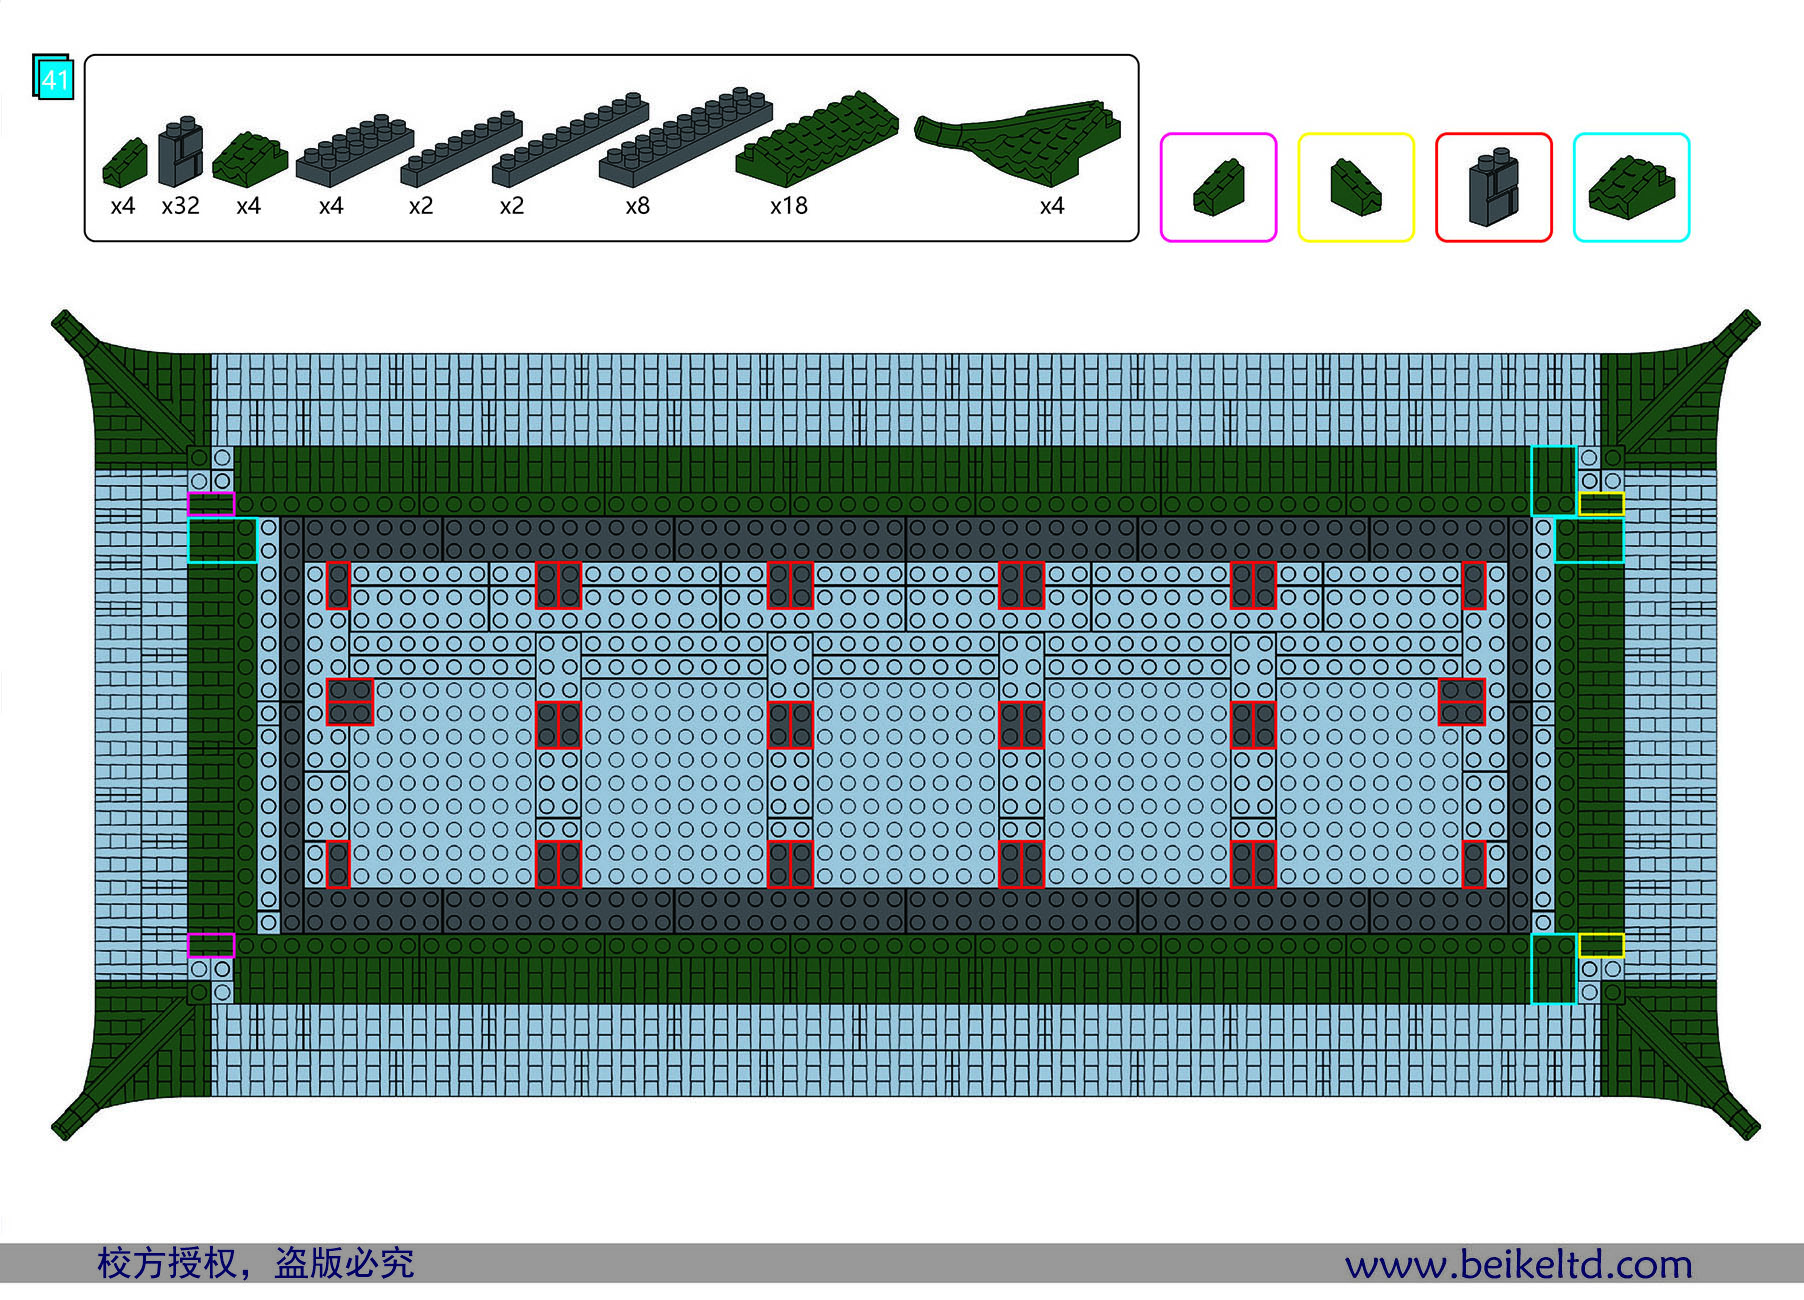Choose the longer single-row gray plate in parts list

570,139
